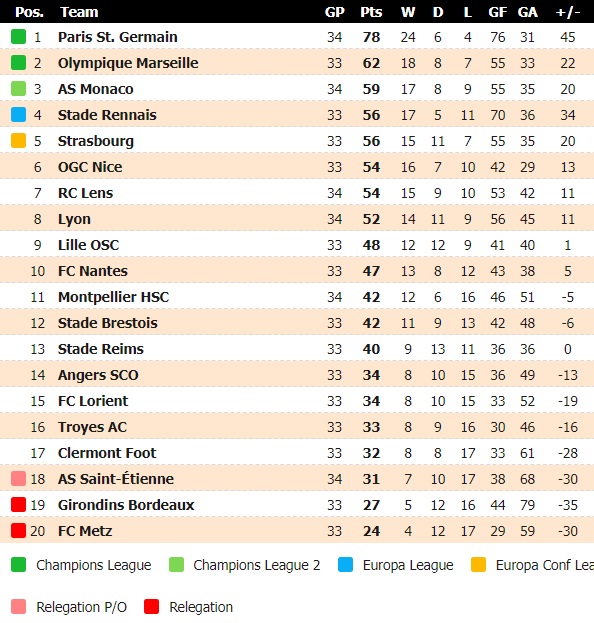Sort the table by Pts column header
This screenshot has width=594, height=623.
tap(371, 12)
